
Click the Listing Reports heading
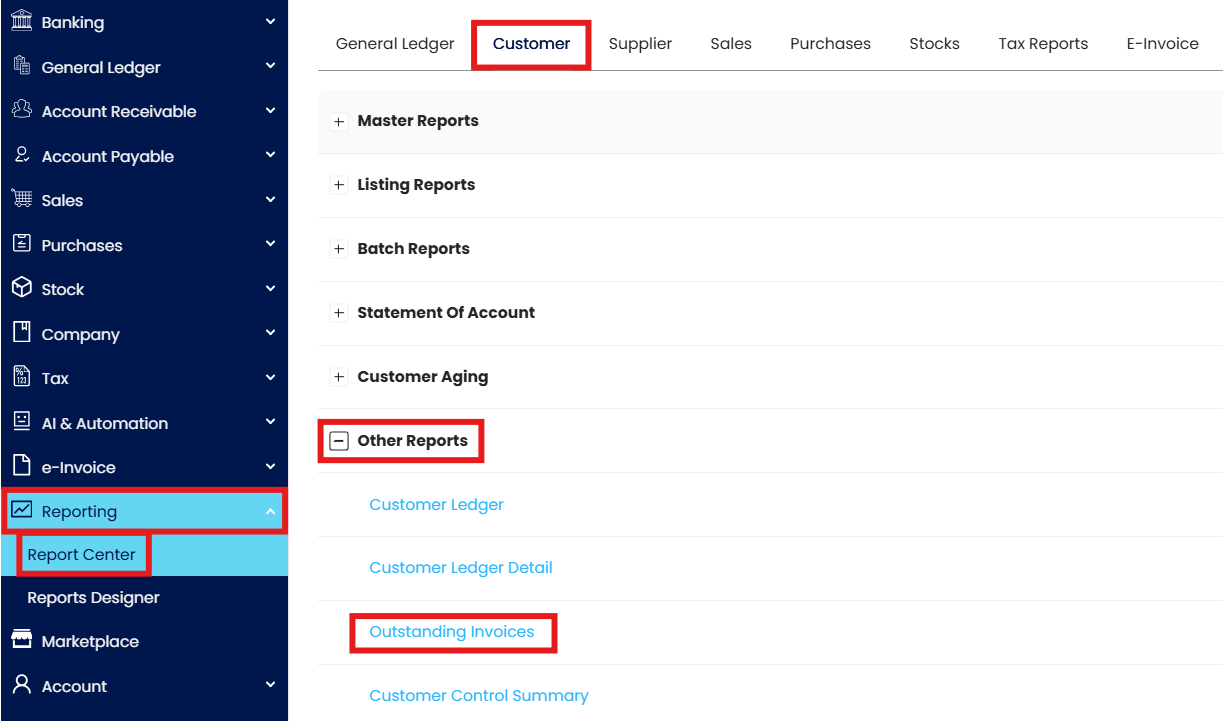pyautogui.click(x=416, y=185)
